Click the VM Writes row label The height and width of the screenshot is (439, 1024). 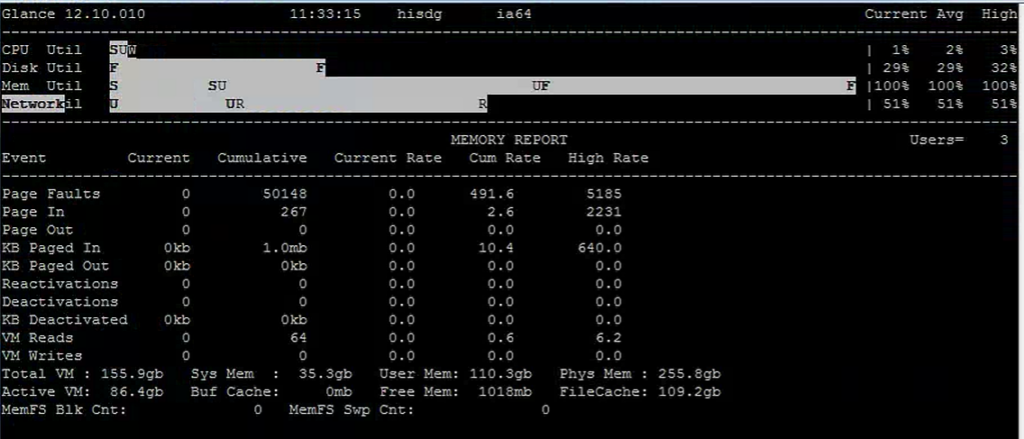pyautogui.click(x=42, y=356)
